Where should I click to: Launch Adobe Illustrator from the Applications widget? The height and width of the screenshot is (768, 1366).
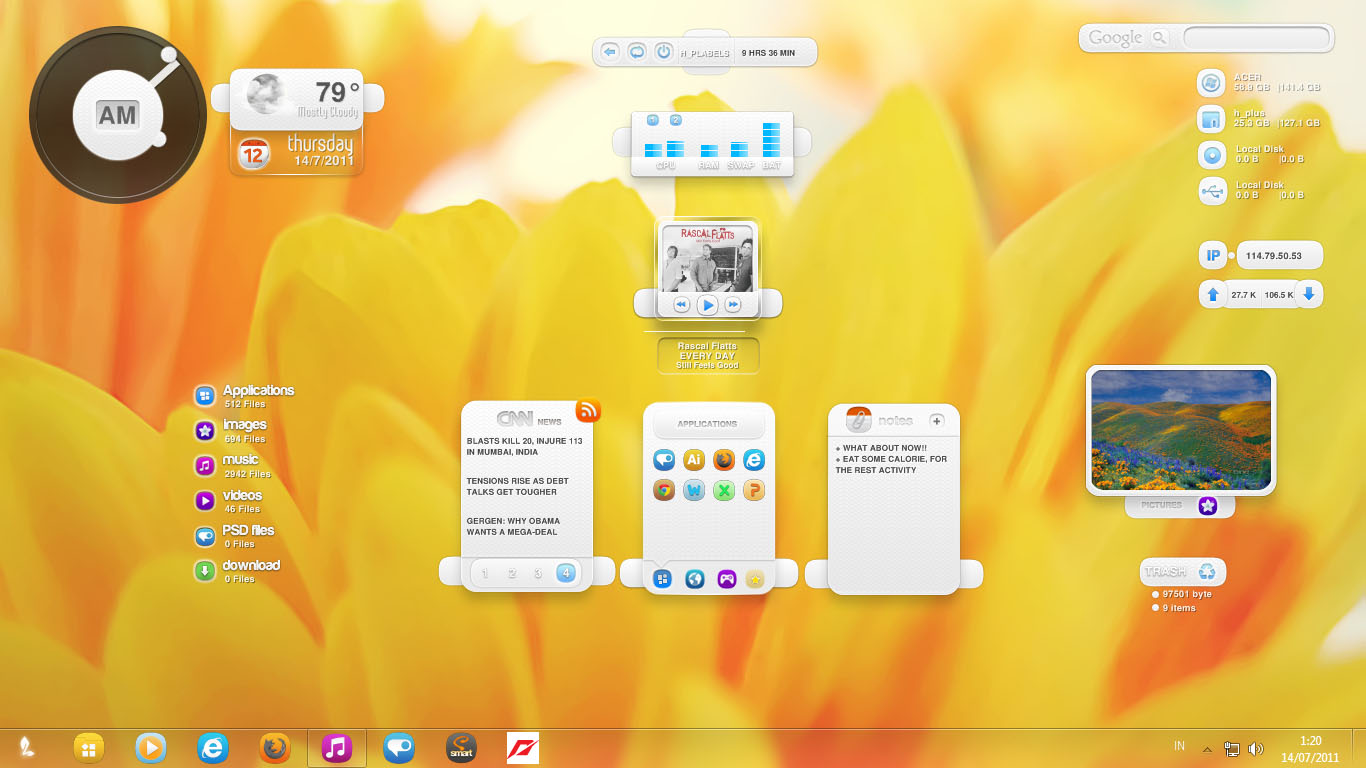point(694,460)
